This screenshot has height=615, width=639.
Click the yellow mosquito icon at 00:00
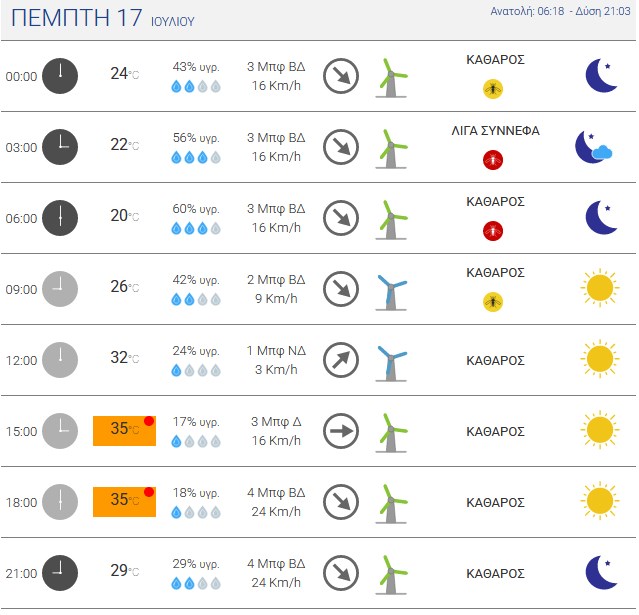493,89
